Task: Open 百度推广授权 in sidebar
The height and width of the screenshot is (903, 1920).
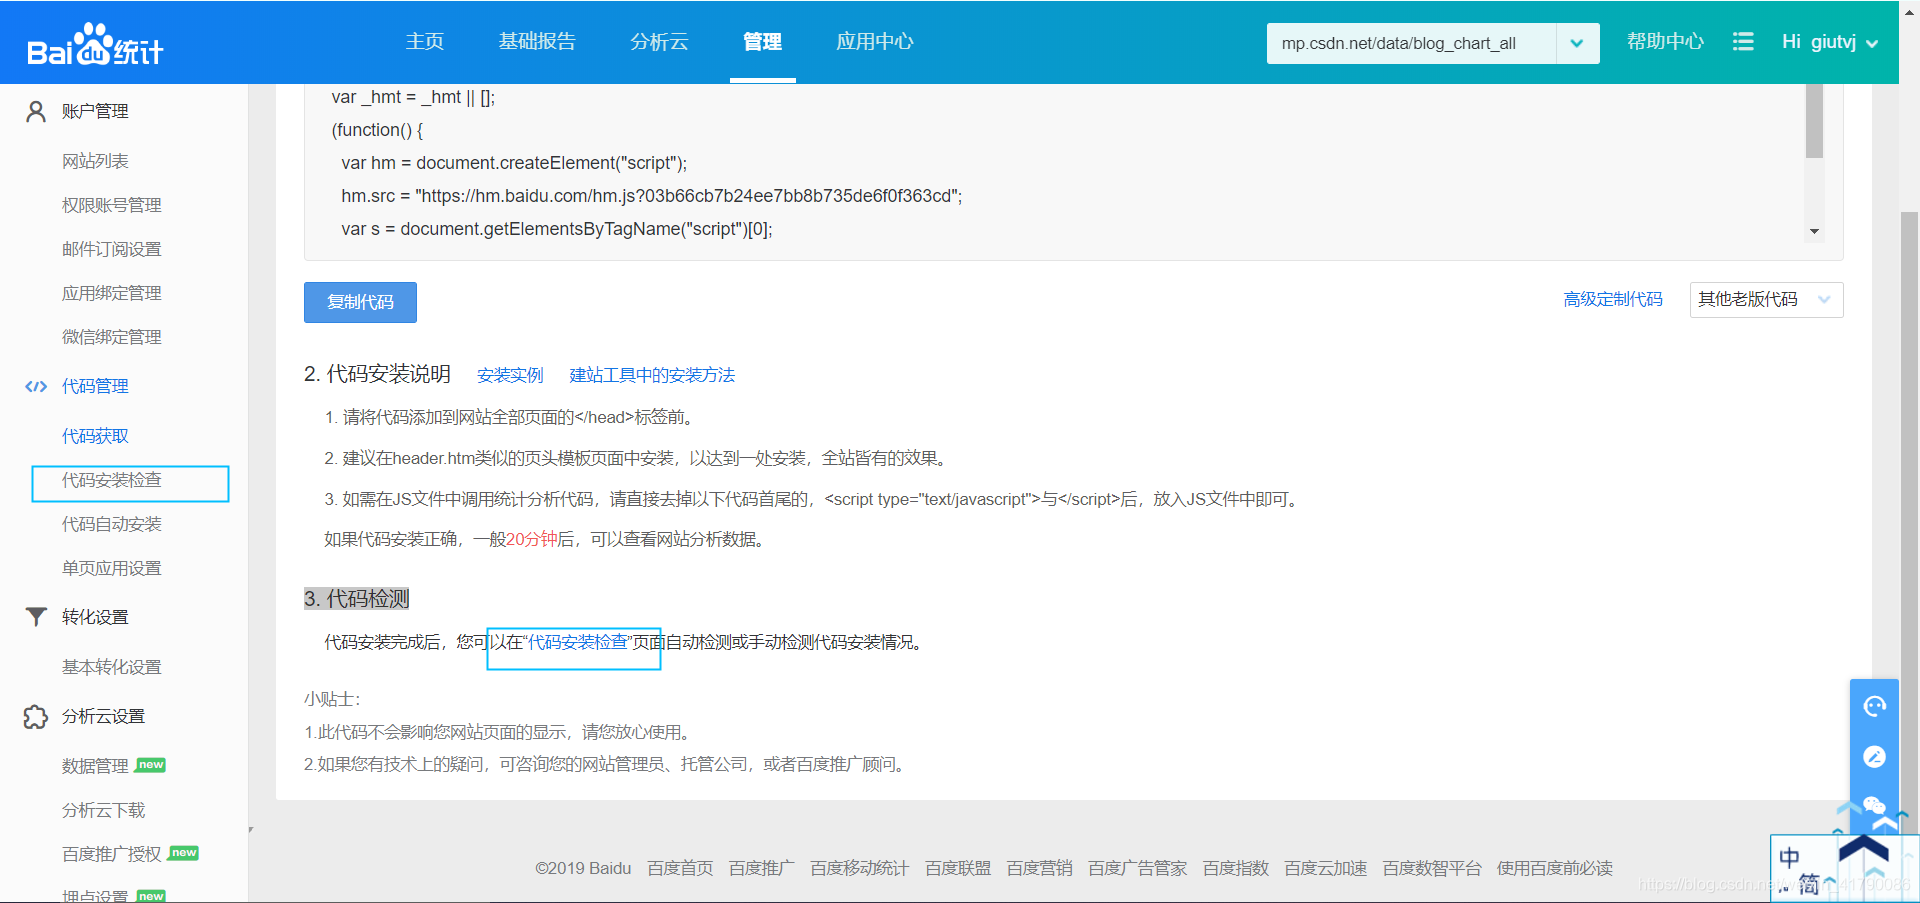Action: coord(112,854)
